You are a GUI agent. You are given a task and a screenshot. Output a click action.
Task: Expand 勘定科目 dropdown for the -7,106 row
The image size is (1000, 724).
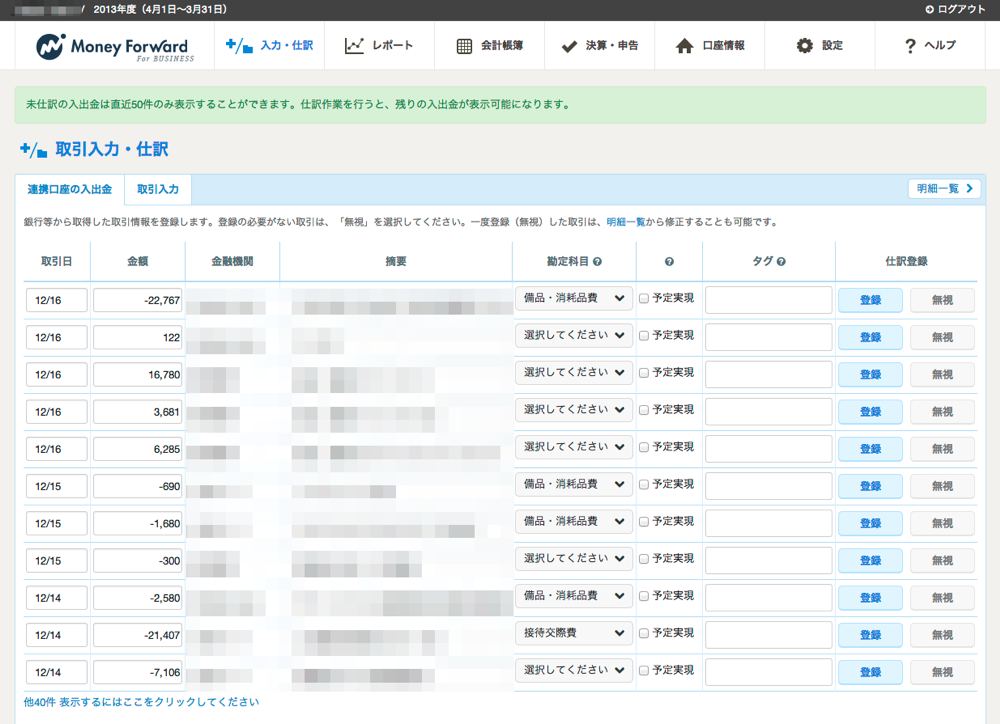(x=574, y=670)
